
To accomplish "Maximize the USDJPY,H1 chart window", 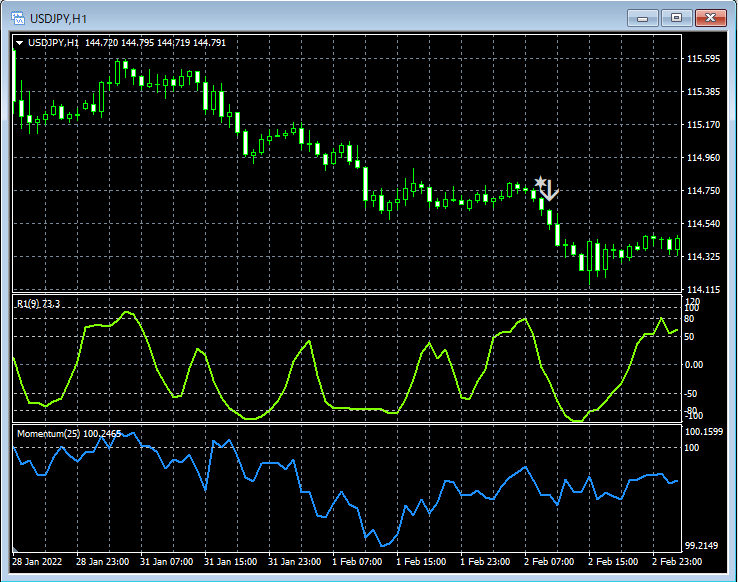I will pyautogui.click(x=677, y=18).
